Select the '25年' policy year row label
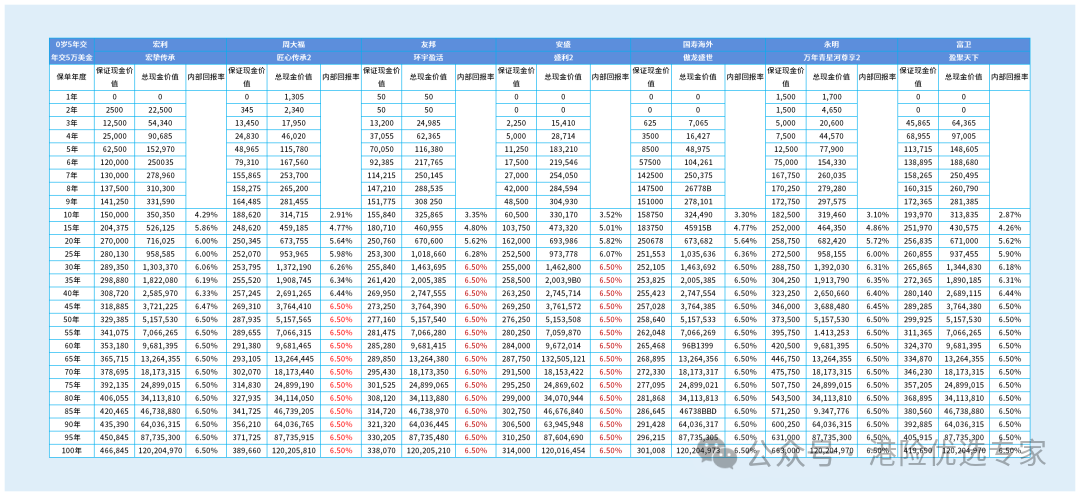Image resolution: width=1080 pixels, height=496 pixels. click(x=71, y=255)
